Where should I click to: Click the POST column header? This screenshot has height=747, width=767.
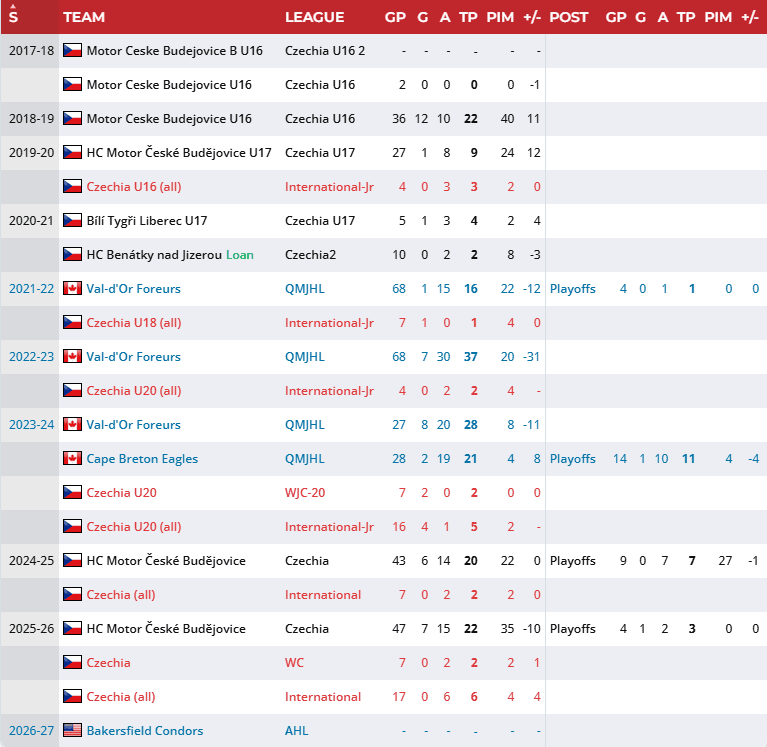coord(568,17)
